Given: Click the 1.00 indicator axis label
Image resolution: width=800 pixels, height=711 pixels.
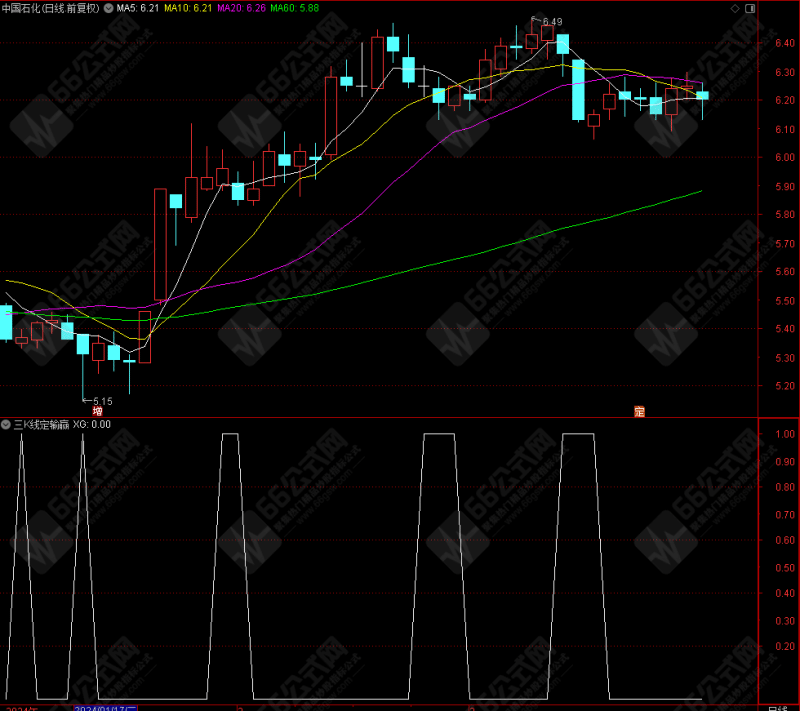Looking at the screenshot, I should (x=785, y=434).
